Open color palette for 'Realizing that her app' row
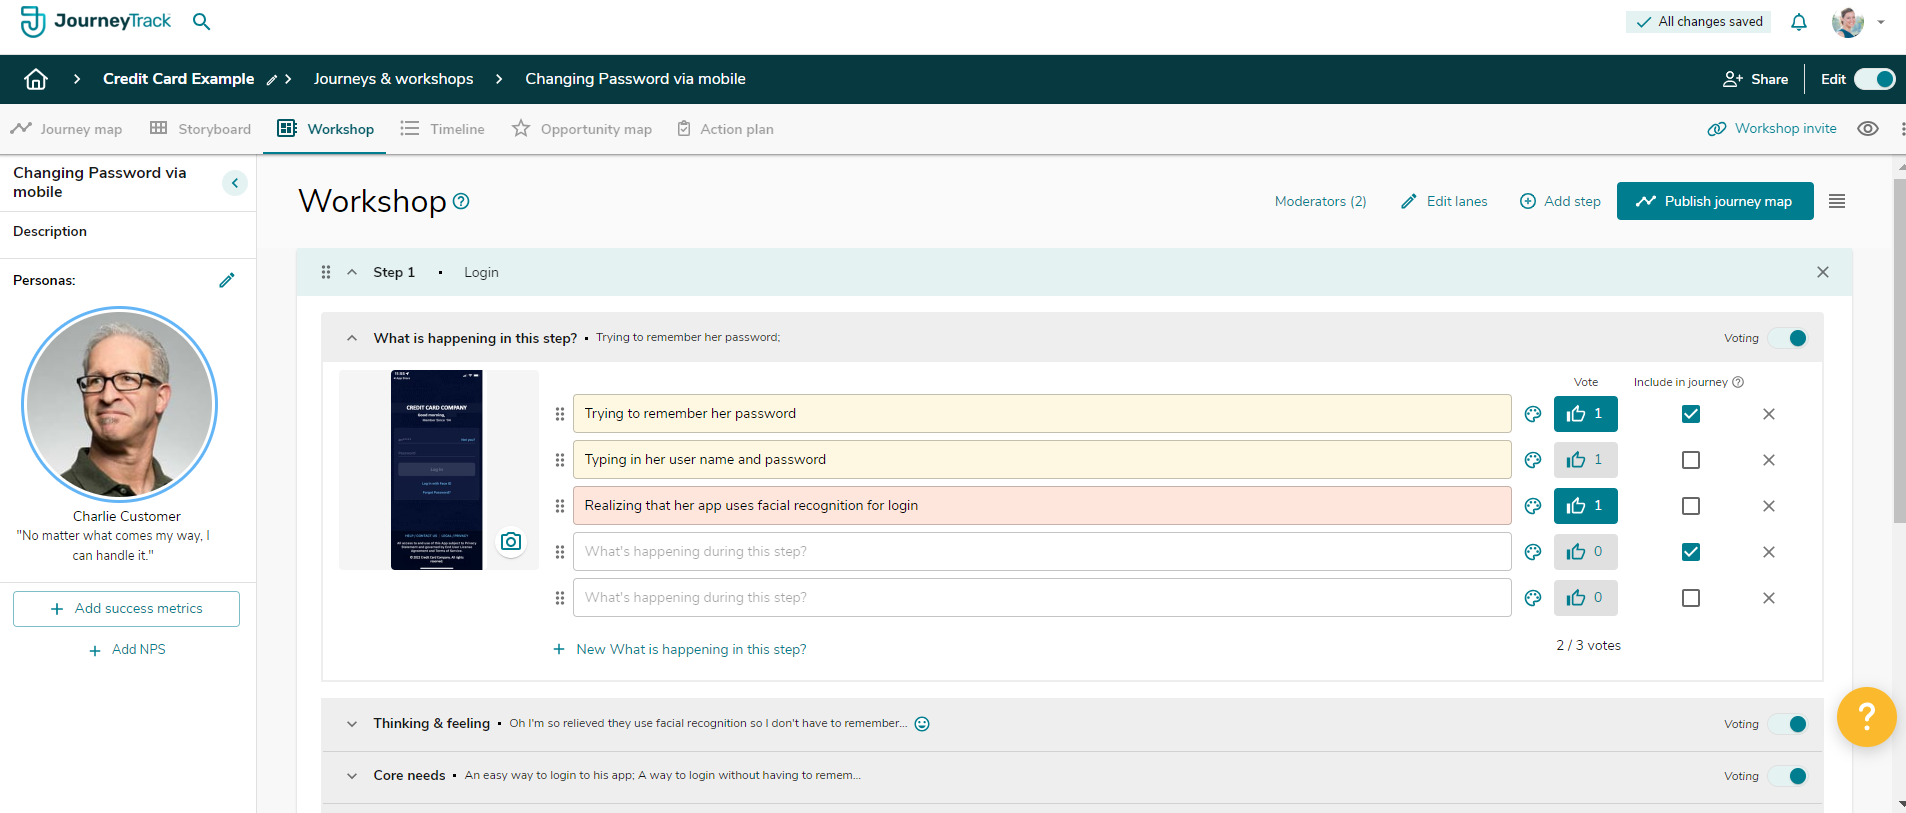 [x=1533, y=506]
